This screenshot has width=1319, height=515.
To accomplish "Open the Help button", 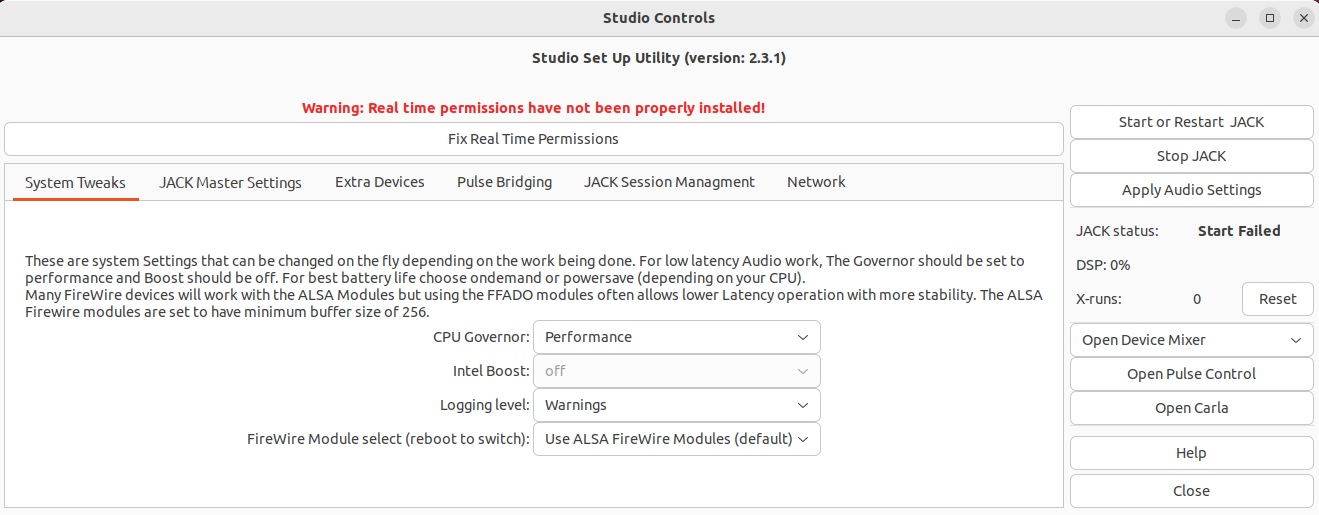I will (x=1191, y=453).
